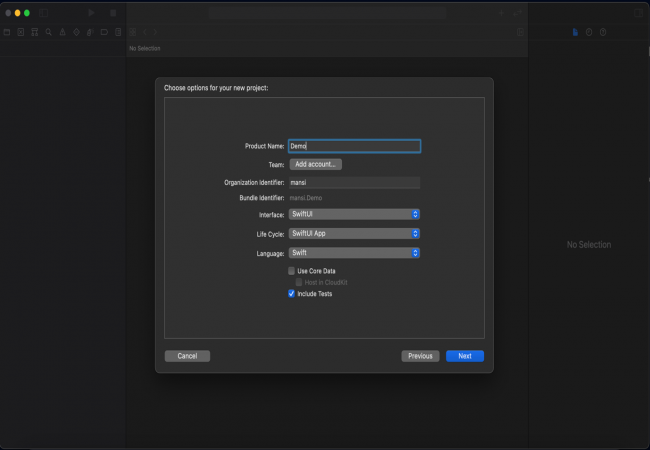Viewport: 650px width, 450px height.
Task: Go forward with editor right chevron
Action: [x=155, y=32]
